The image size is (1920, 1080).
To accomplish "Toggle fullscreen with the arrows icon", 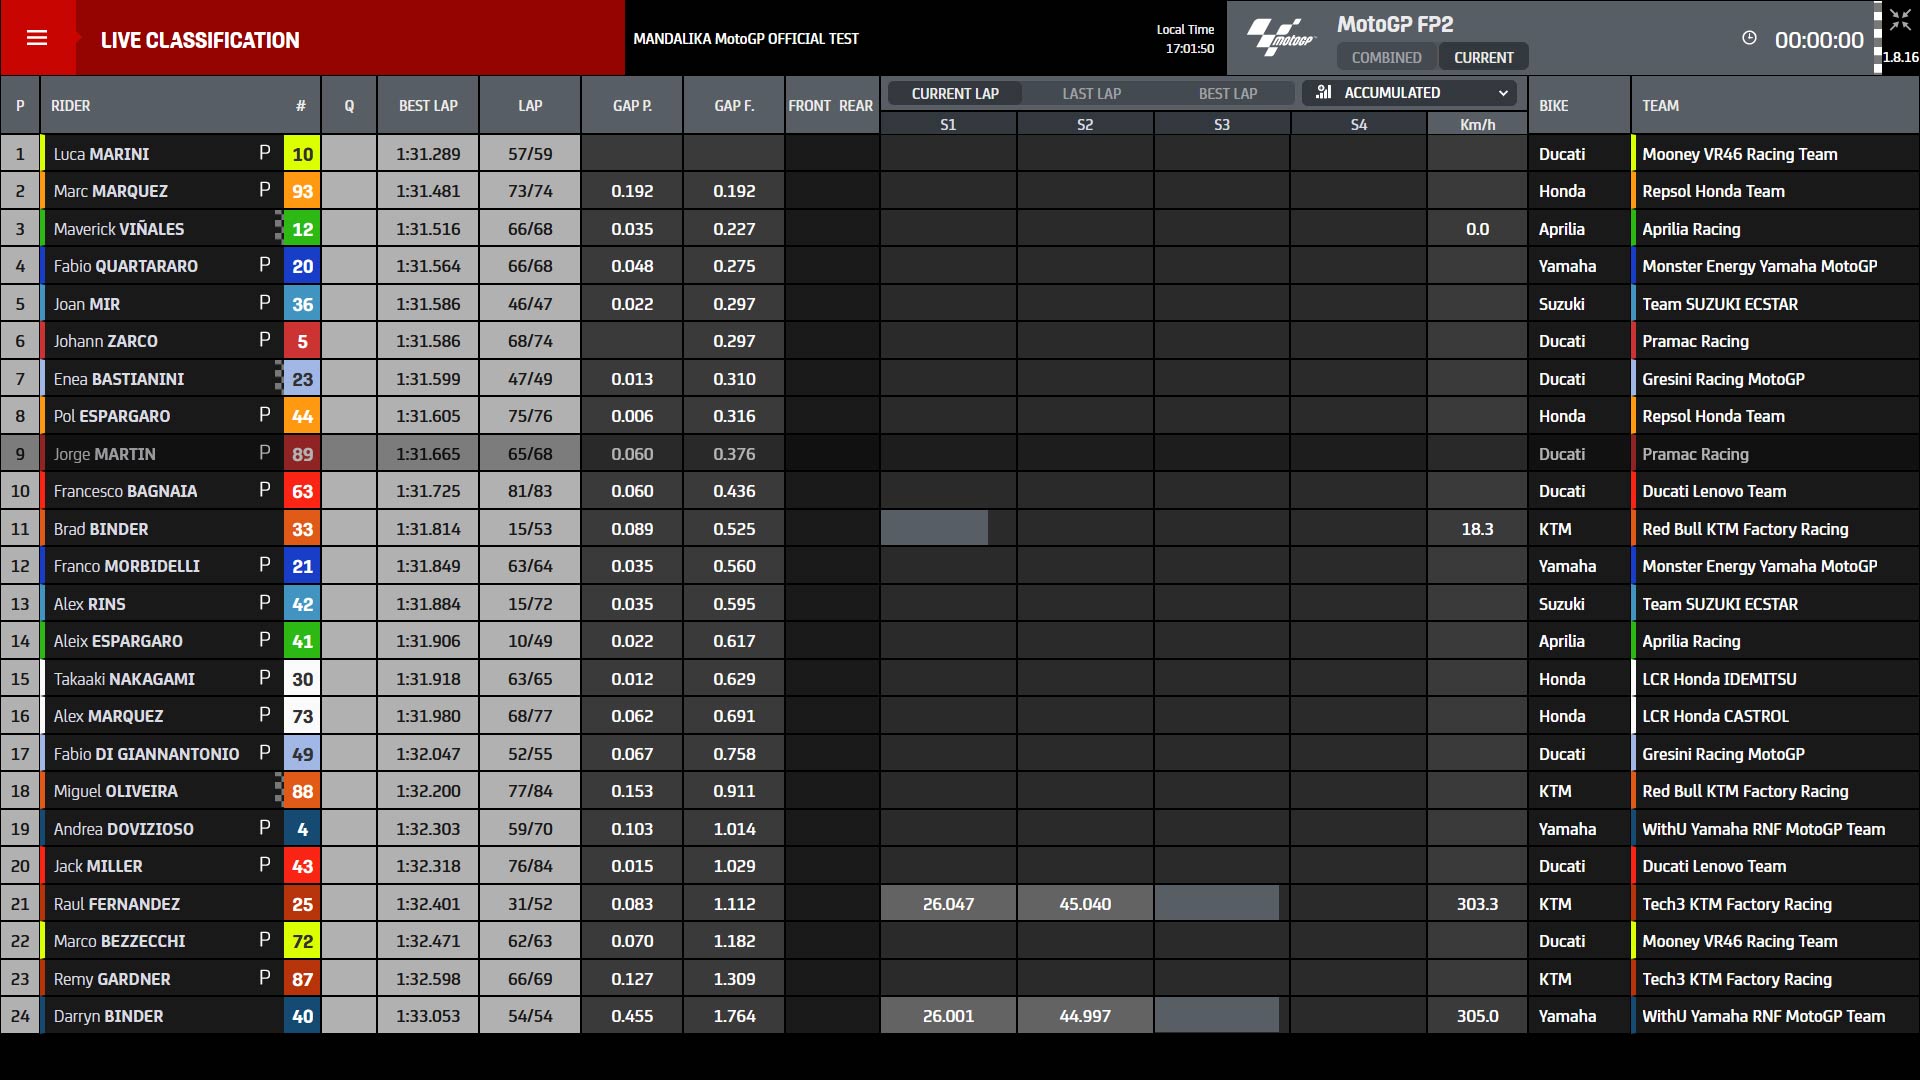I will [1900, 20].
